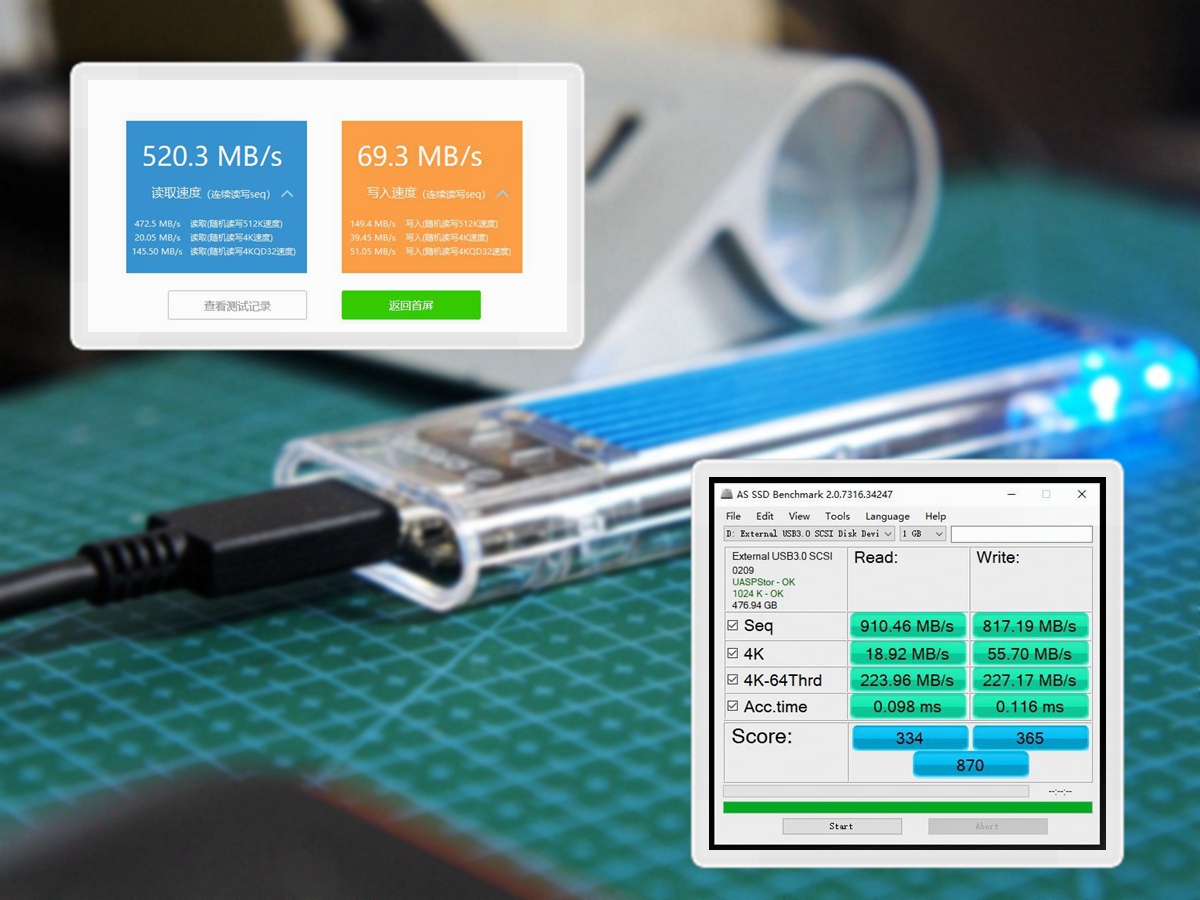Open the View menu
The height and width of the screenshot is (900, 1200).
[799, 516]
